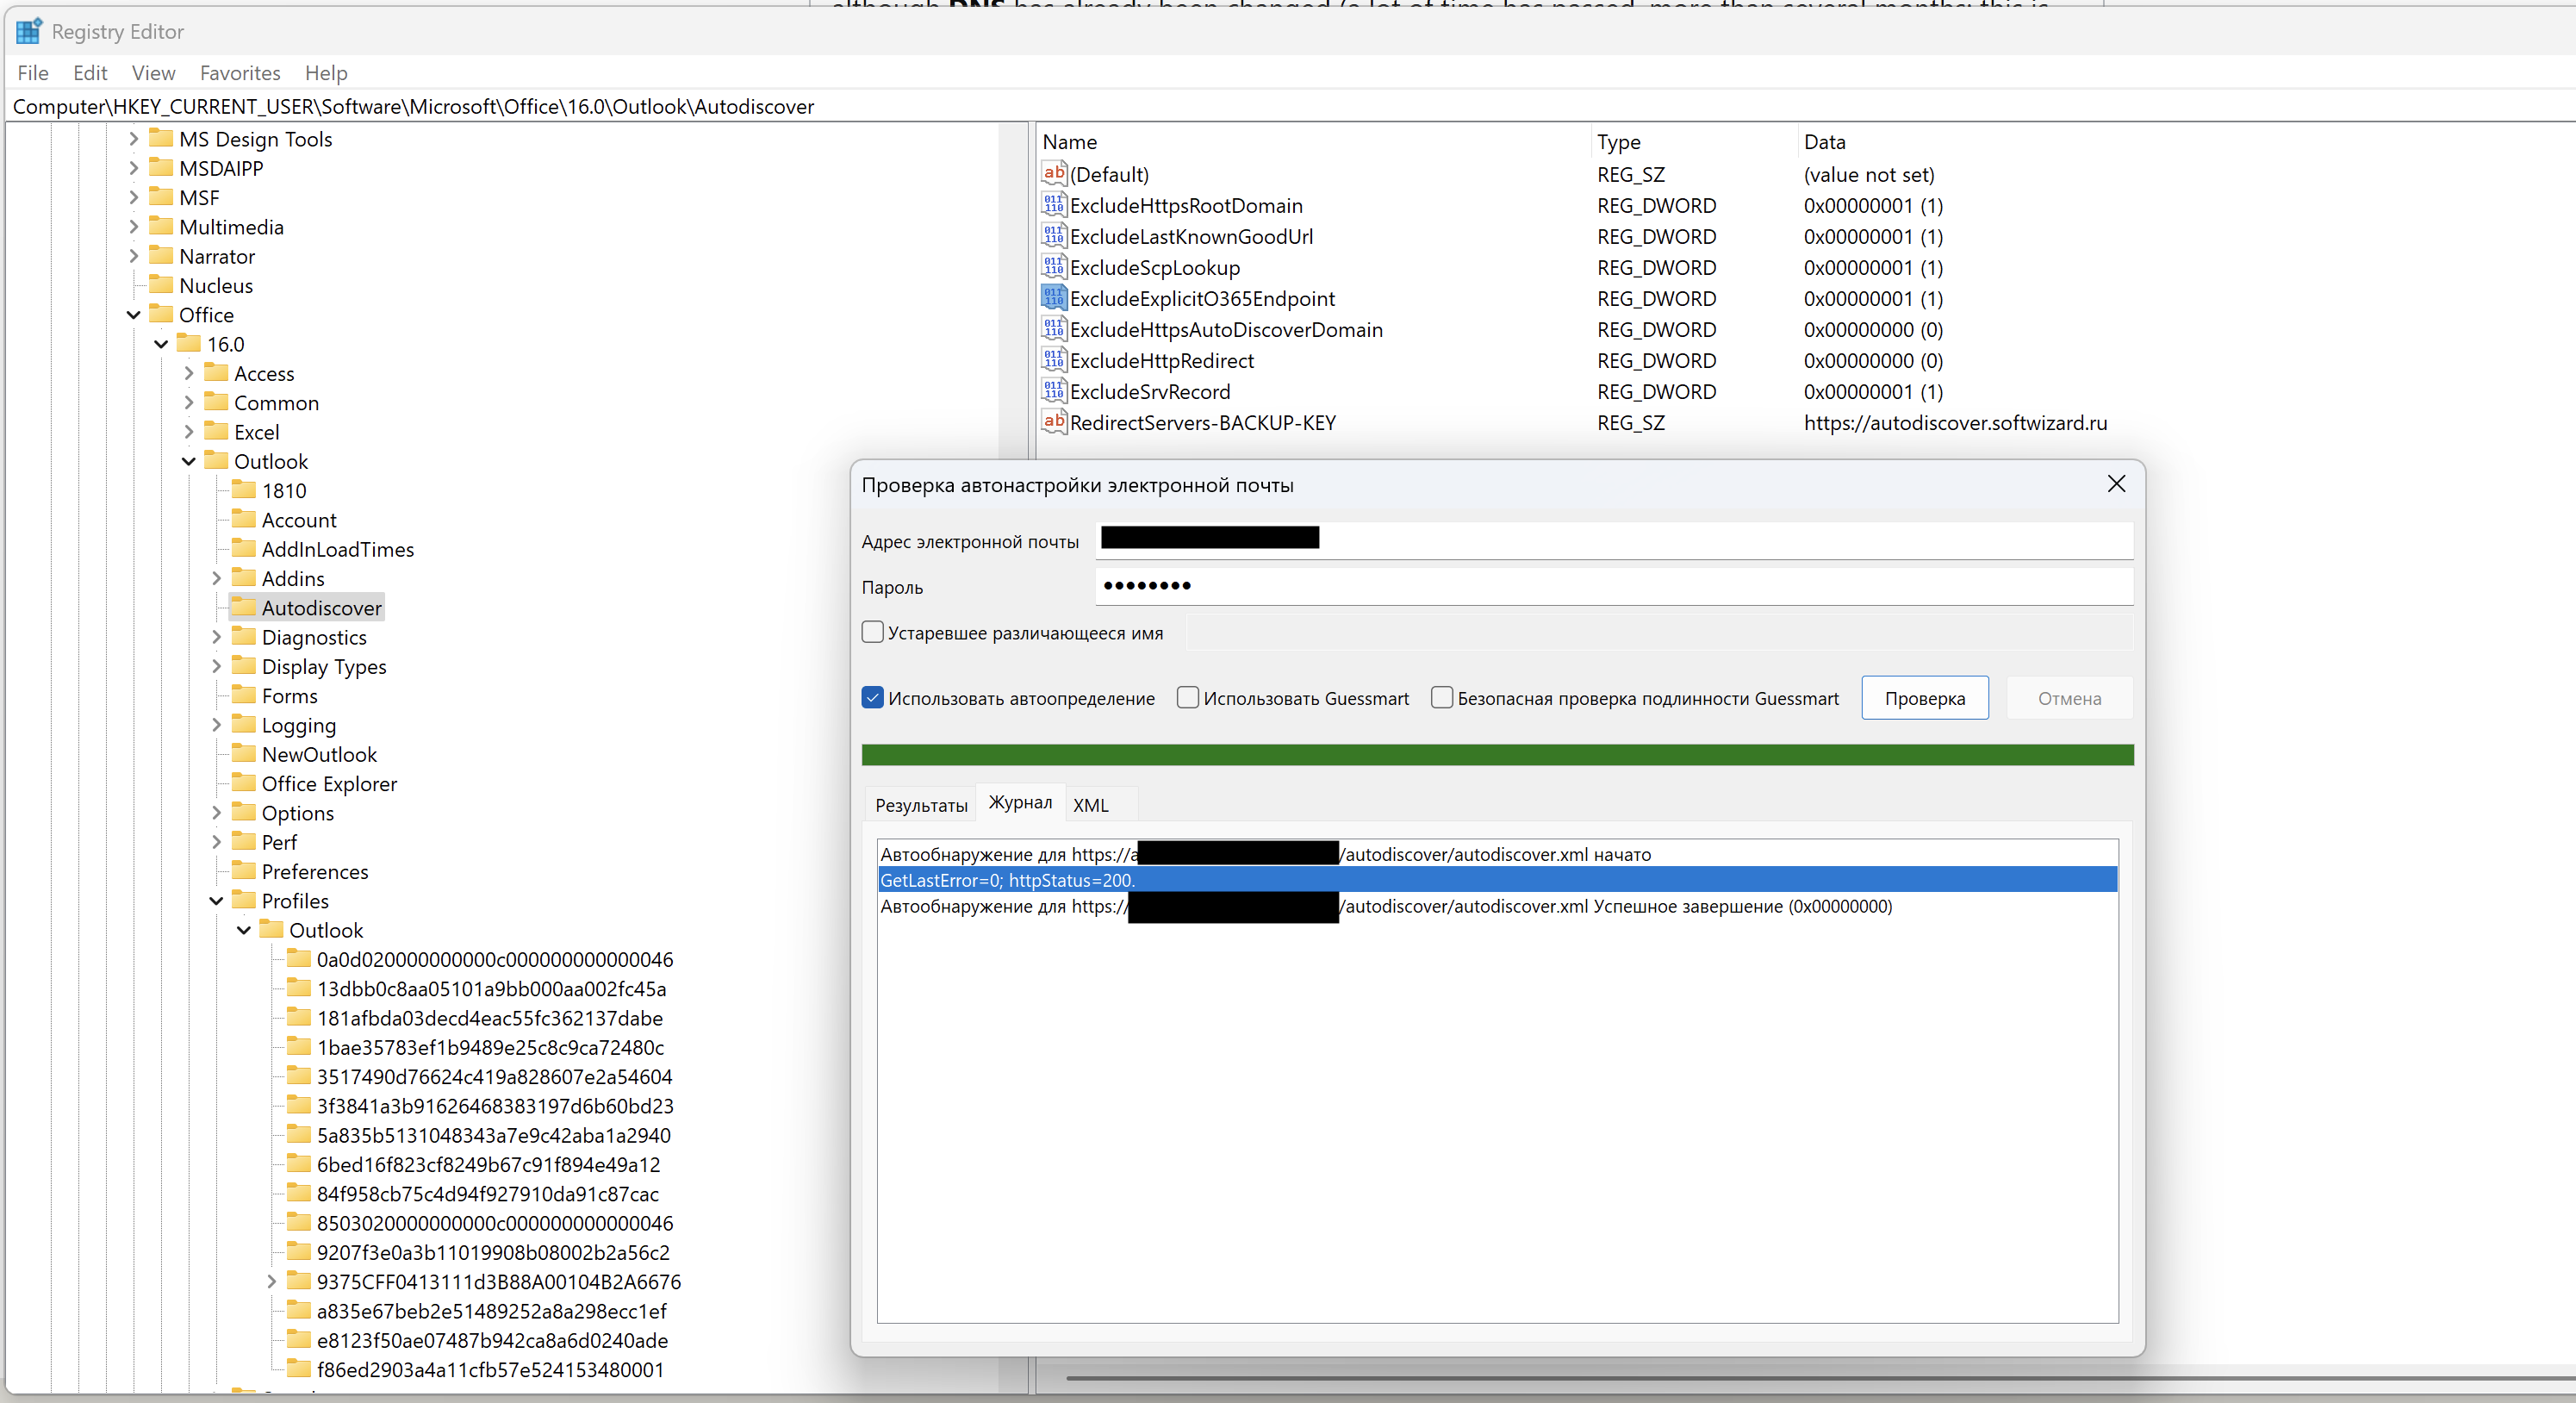Enable Безопасная проверка подлинности Guessmart checkbox
2576x1403 pixels.
coord(1441,698)
